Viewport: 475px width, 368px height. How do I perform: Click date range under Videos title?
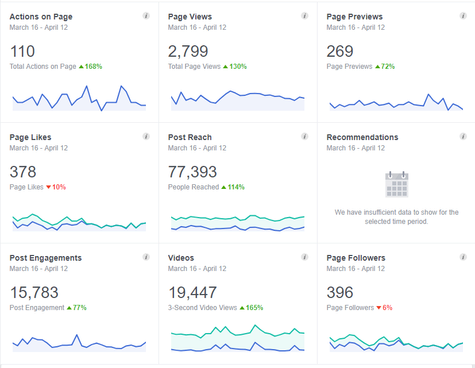[197, 268]
